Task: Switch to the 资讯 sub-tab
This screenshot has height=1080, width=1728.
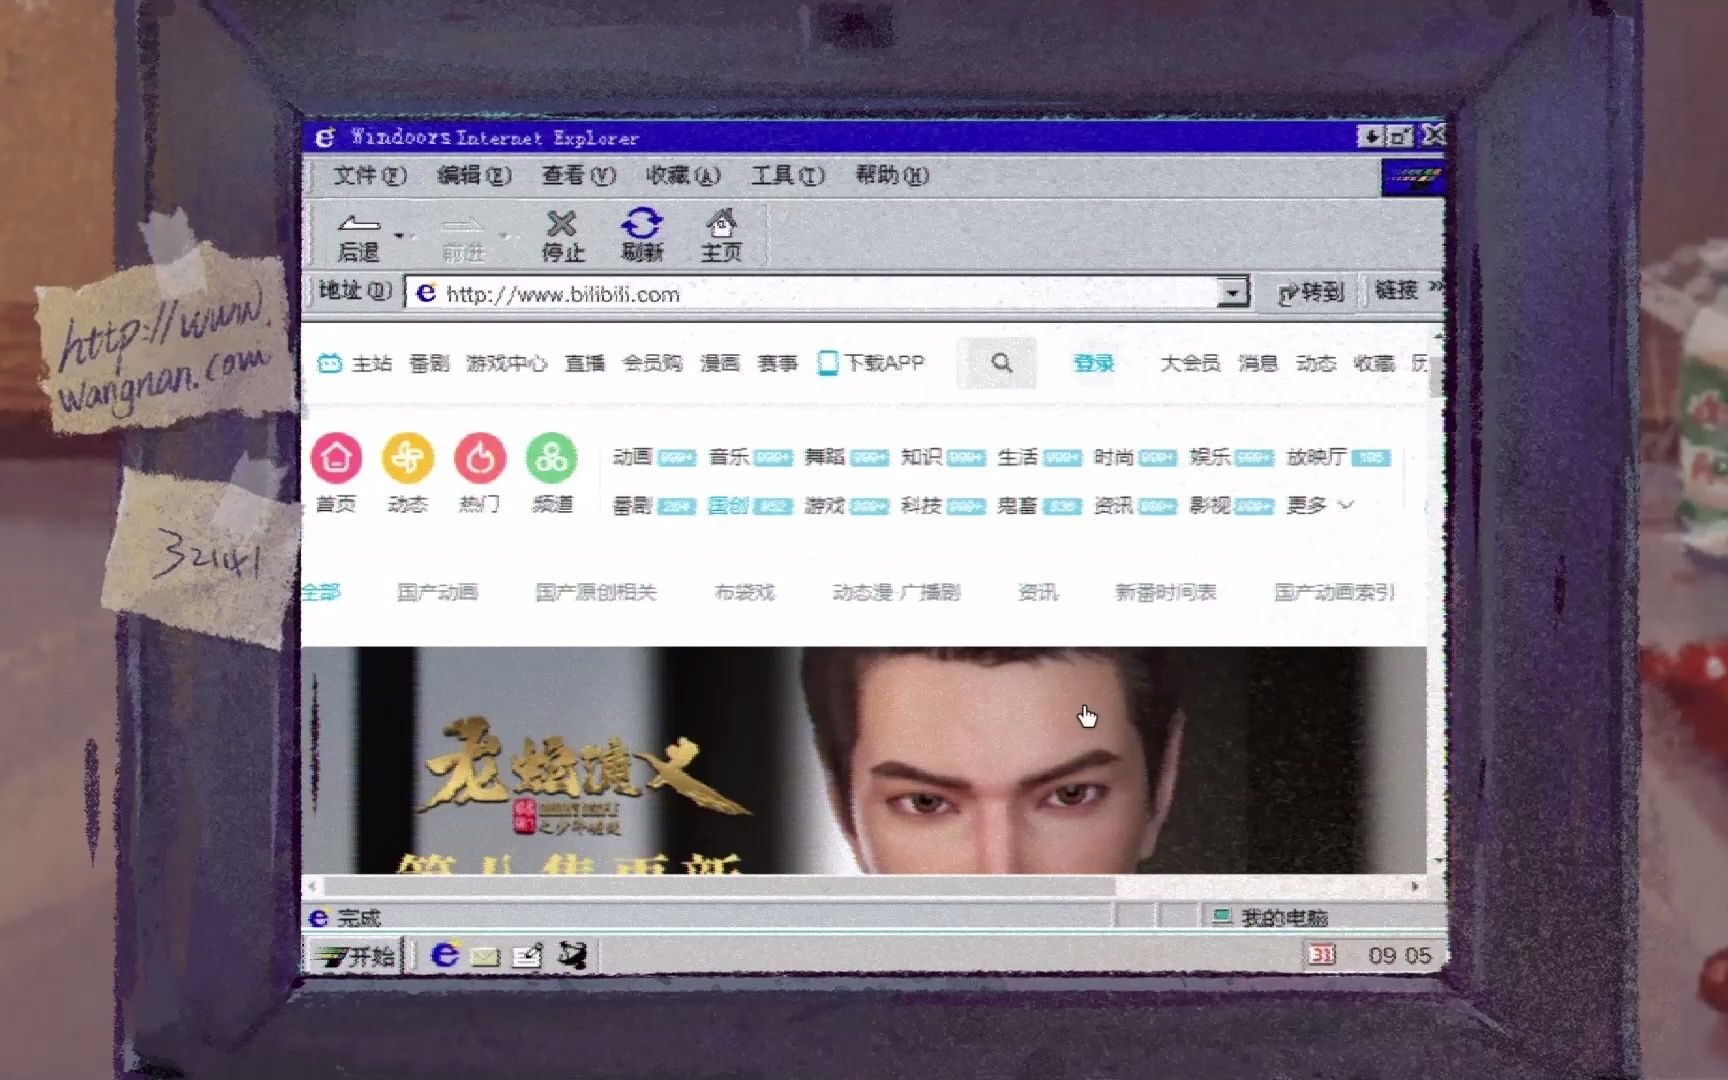Action: point(1037,592)
